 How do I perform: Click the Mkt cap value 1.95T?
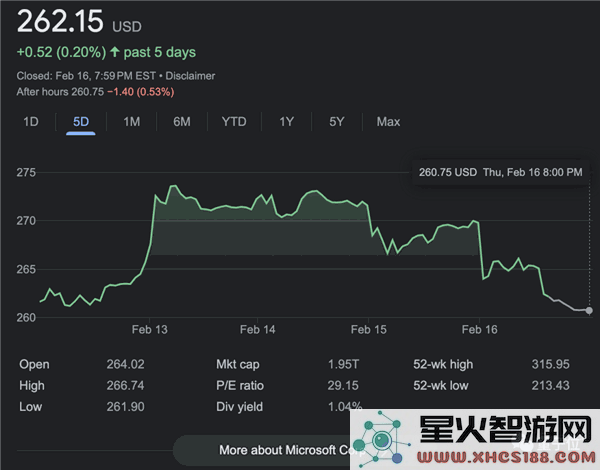pos(343,364)
